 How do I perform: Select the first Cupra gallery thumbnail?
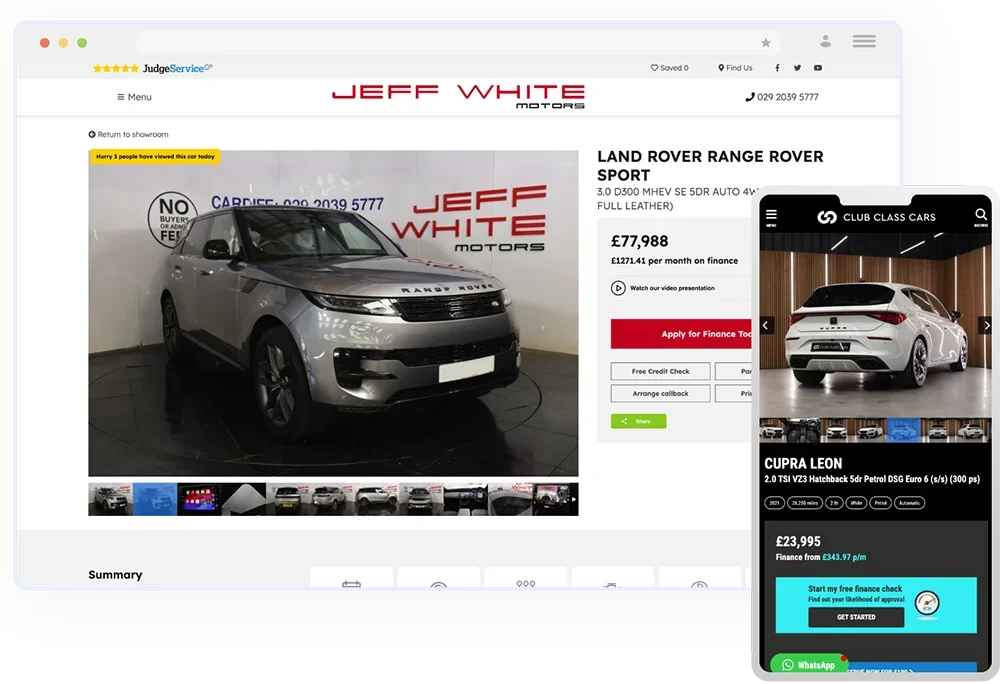[771, 430]
